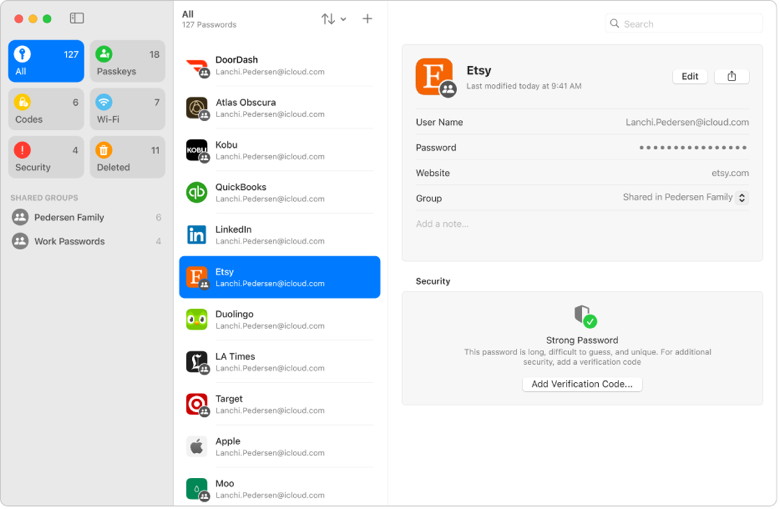
Task: Click the 'Security' section heading in details
Action: coord(433,281)
